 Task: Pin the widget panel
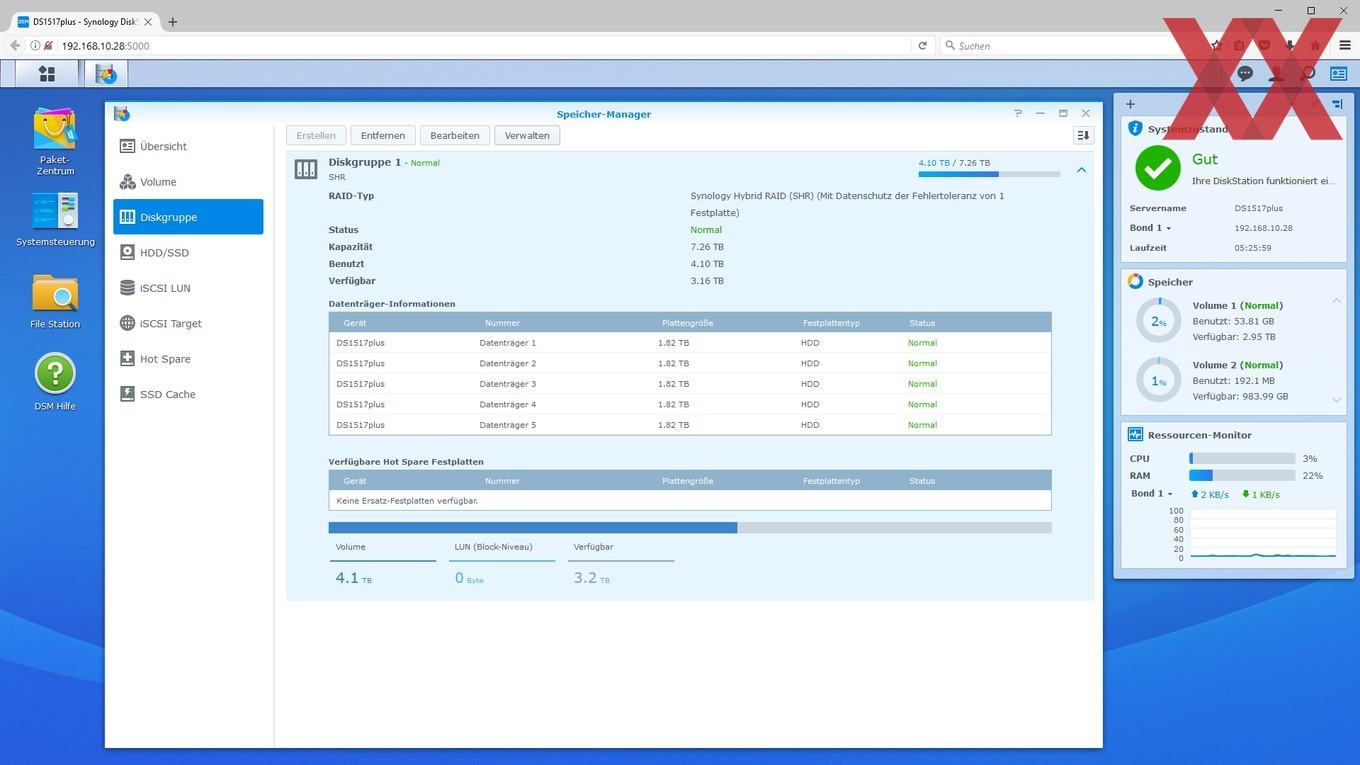click(1337, 104)
